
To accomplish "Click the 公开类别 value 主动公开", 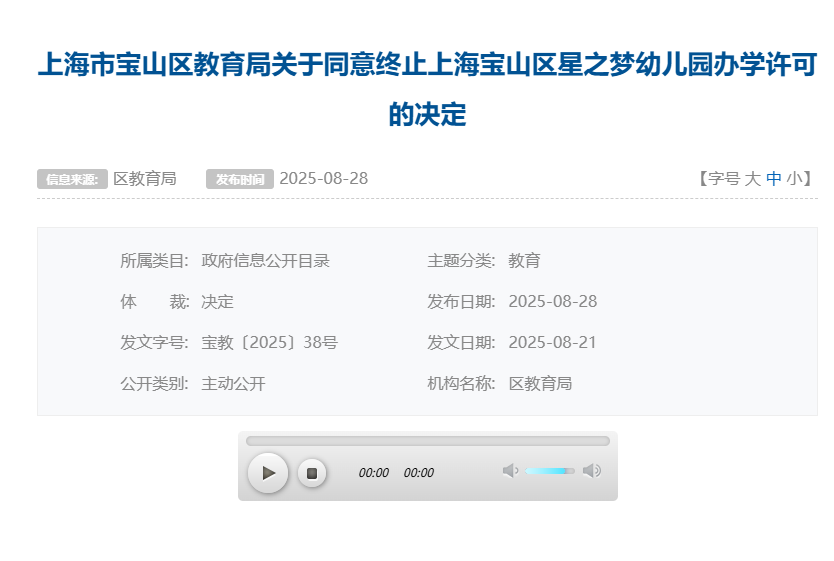I will pos(233,384).
